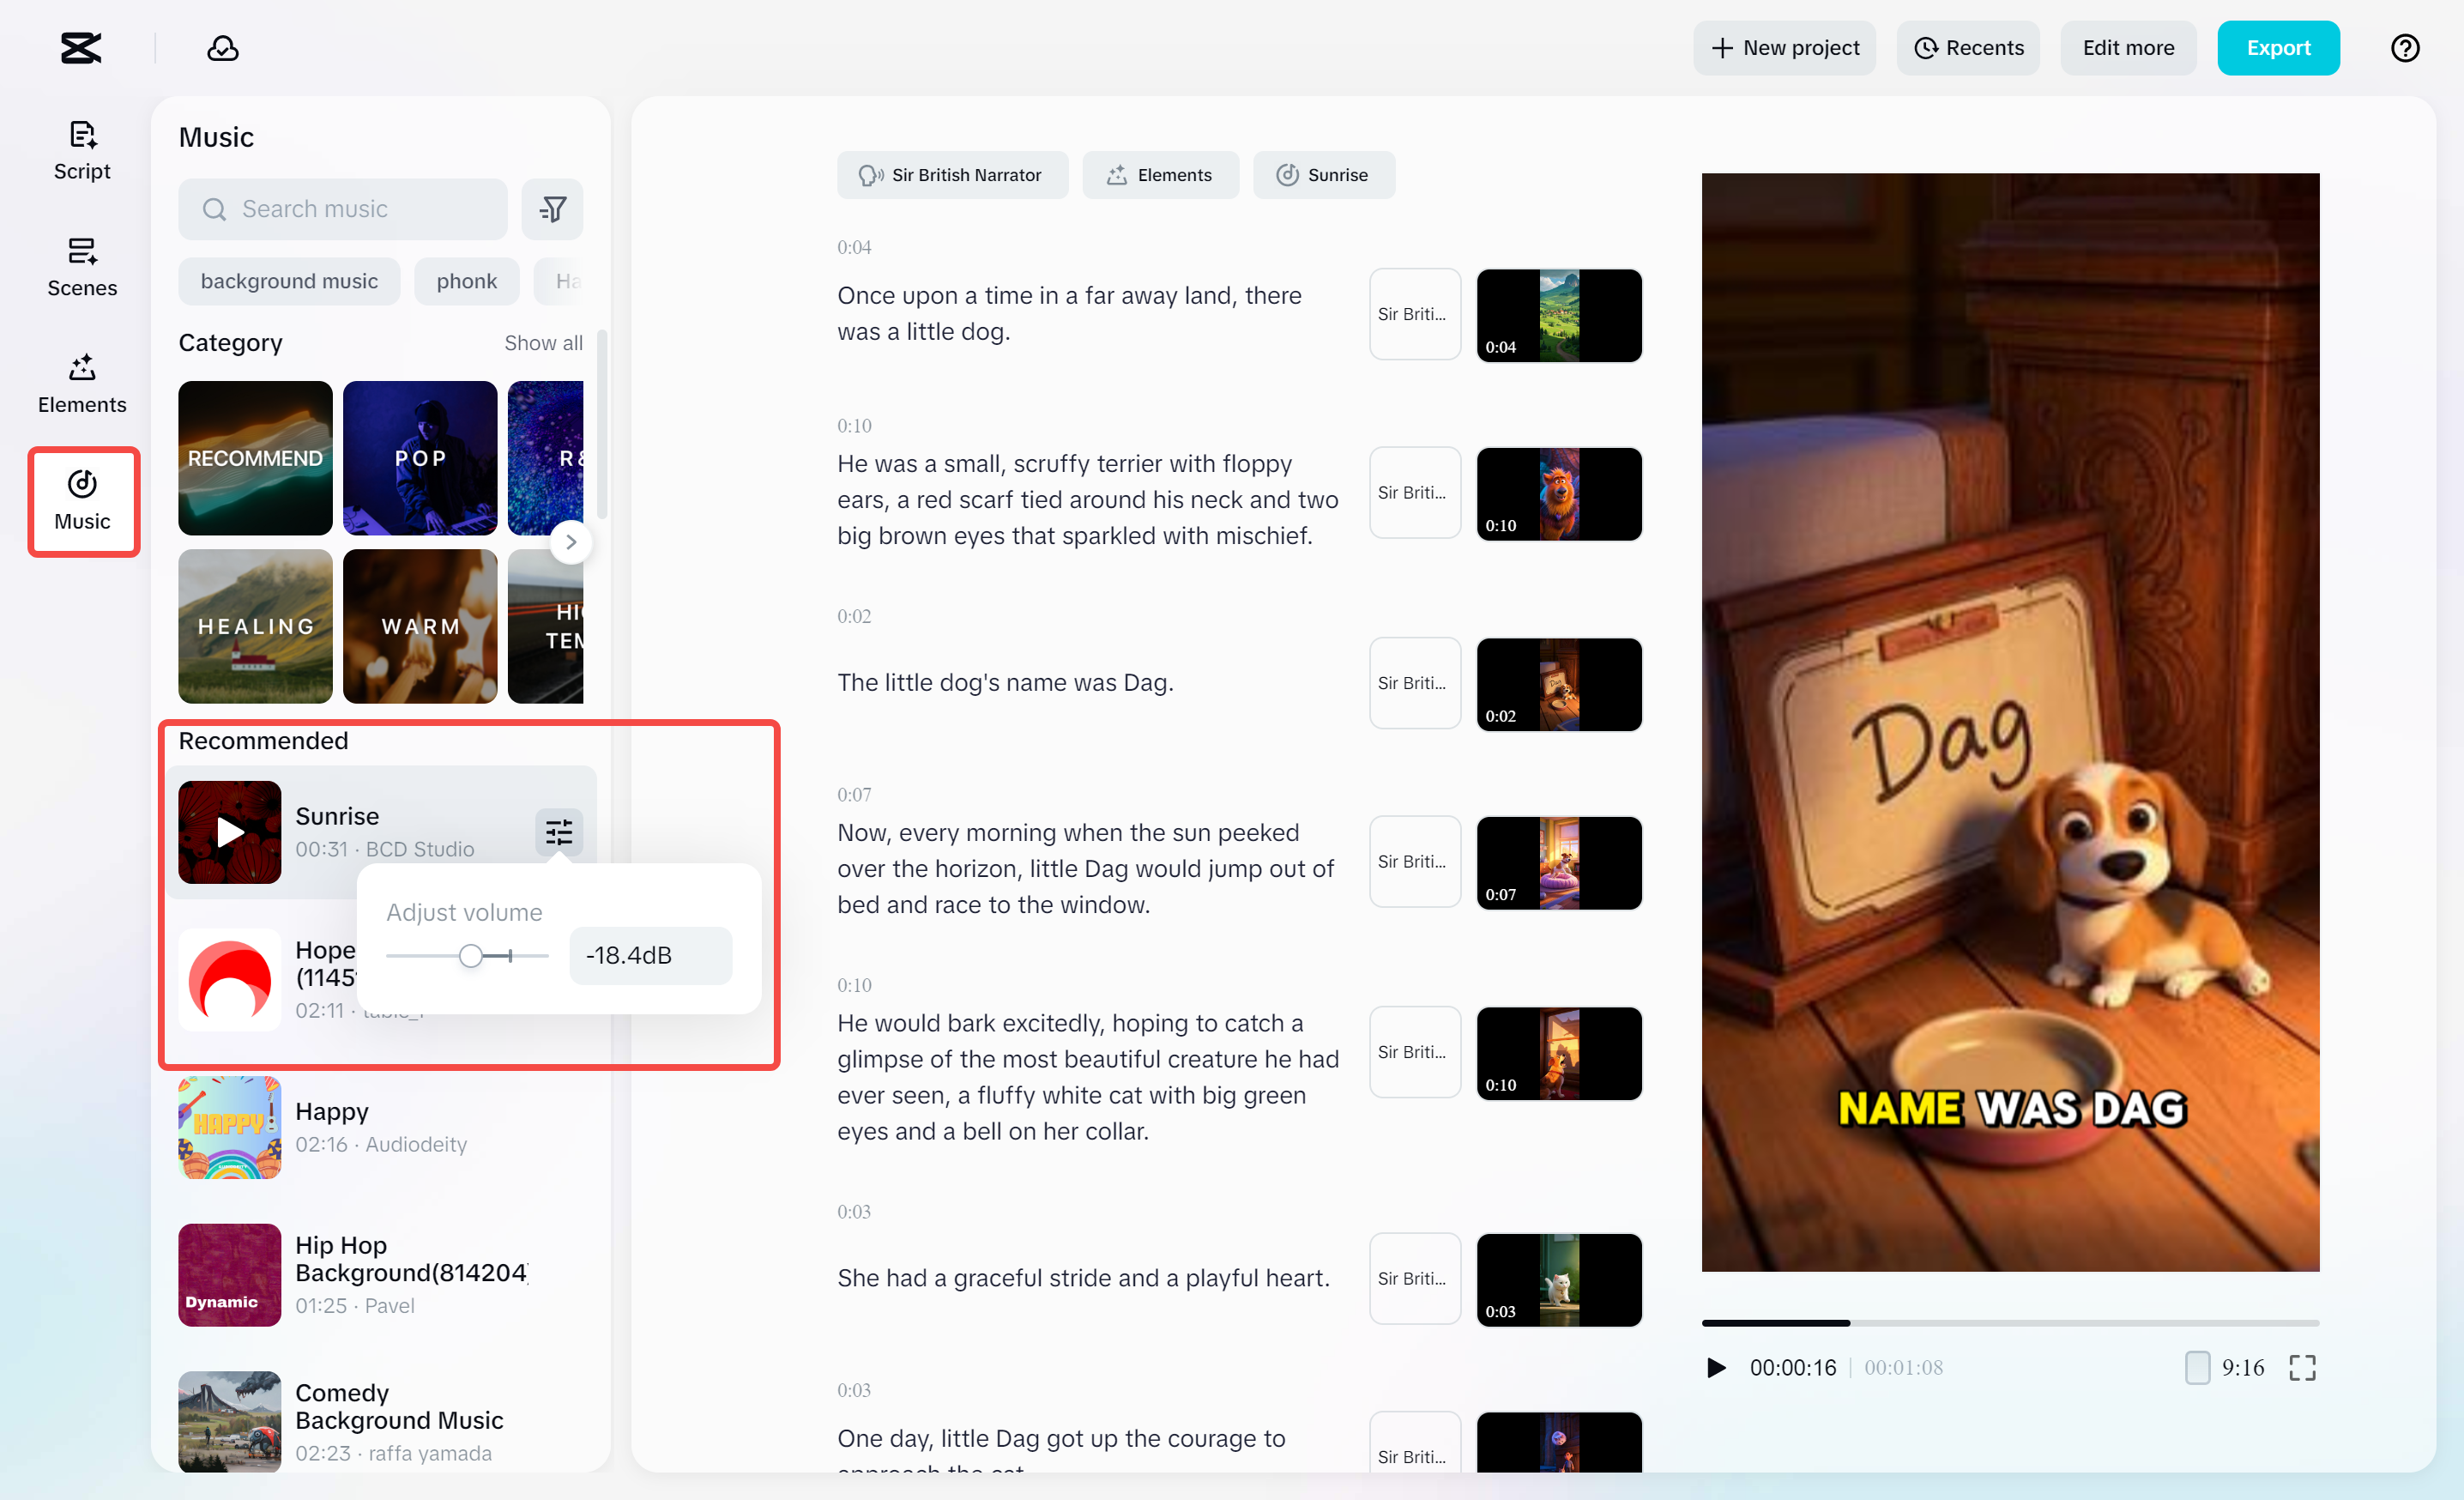
Task: Play the Sunrise track thumbnail
Action: point(230,832)
